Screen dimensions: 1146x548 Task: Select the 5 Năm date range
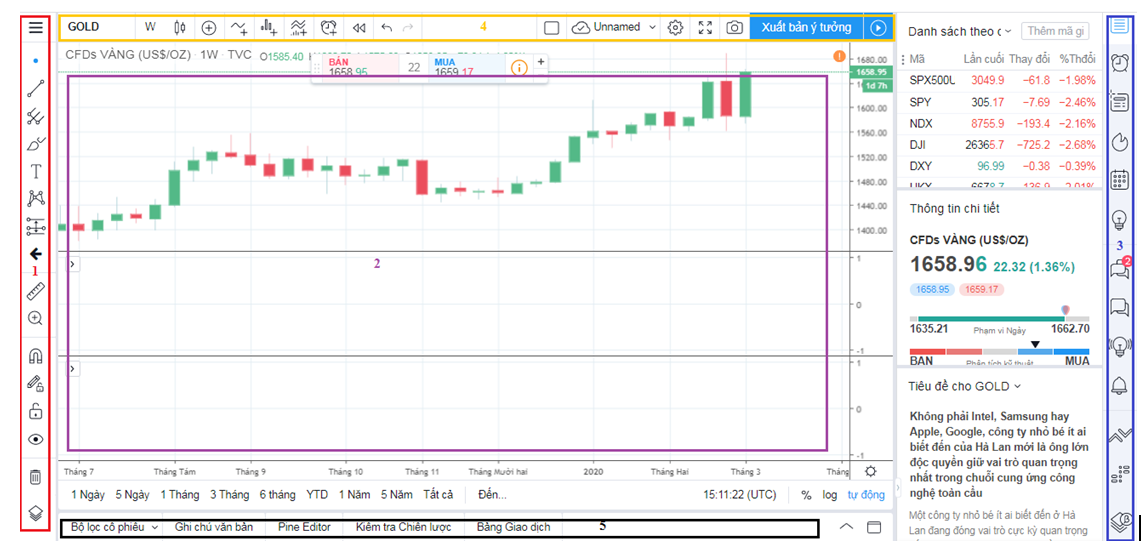click(397, 495)
